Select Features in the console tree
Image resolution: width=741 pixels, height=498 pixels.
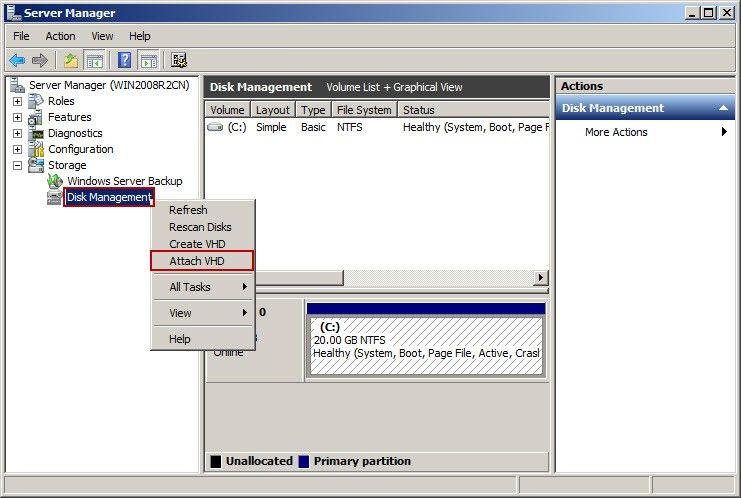point(69,117)
